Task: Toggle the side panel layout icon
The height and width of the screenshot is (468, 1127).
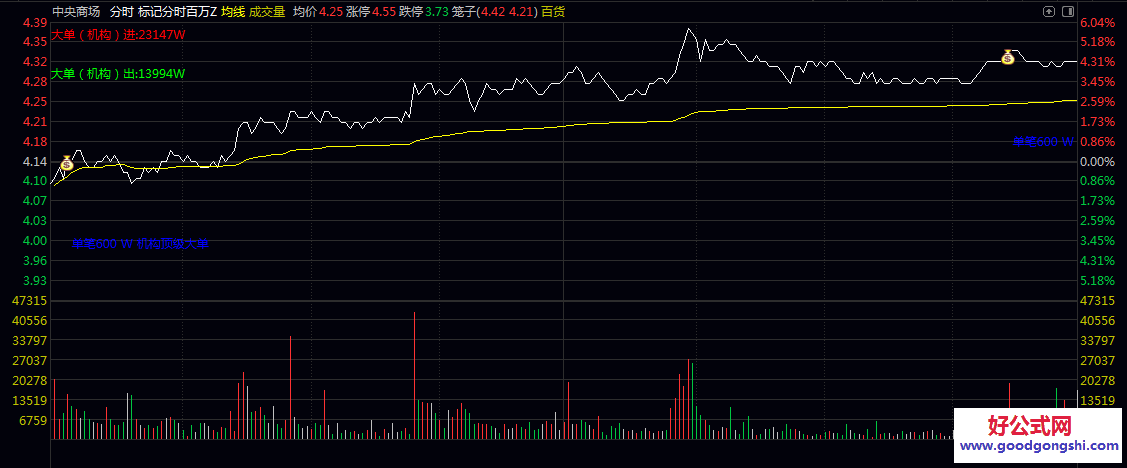Action: [x=1068, y=12]
